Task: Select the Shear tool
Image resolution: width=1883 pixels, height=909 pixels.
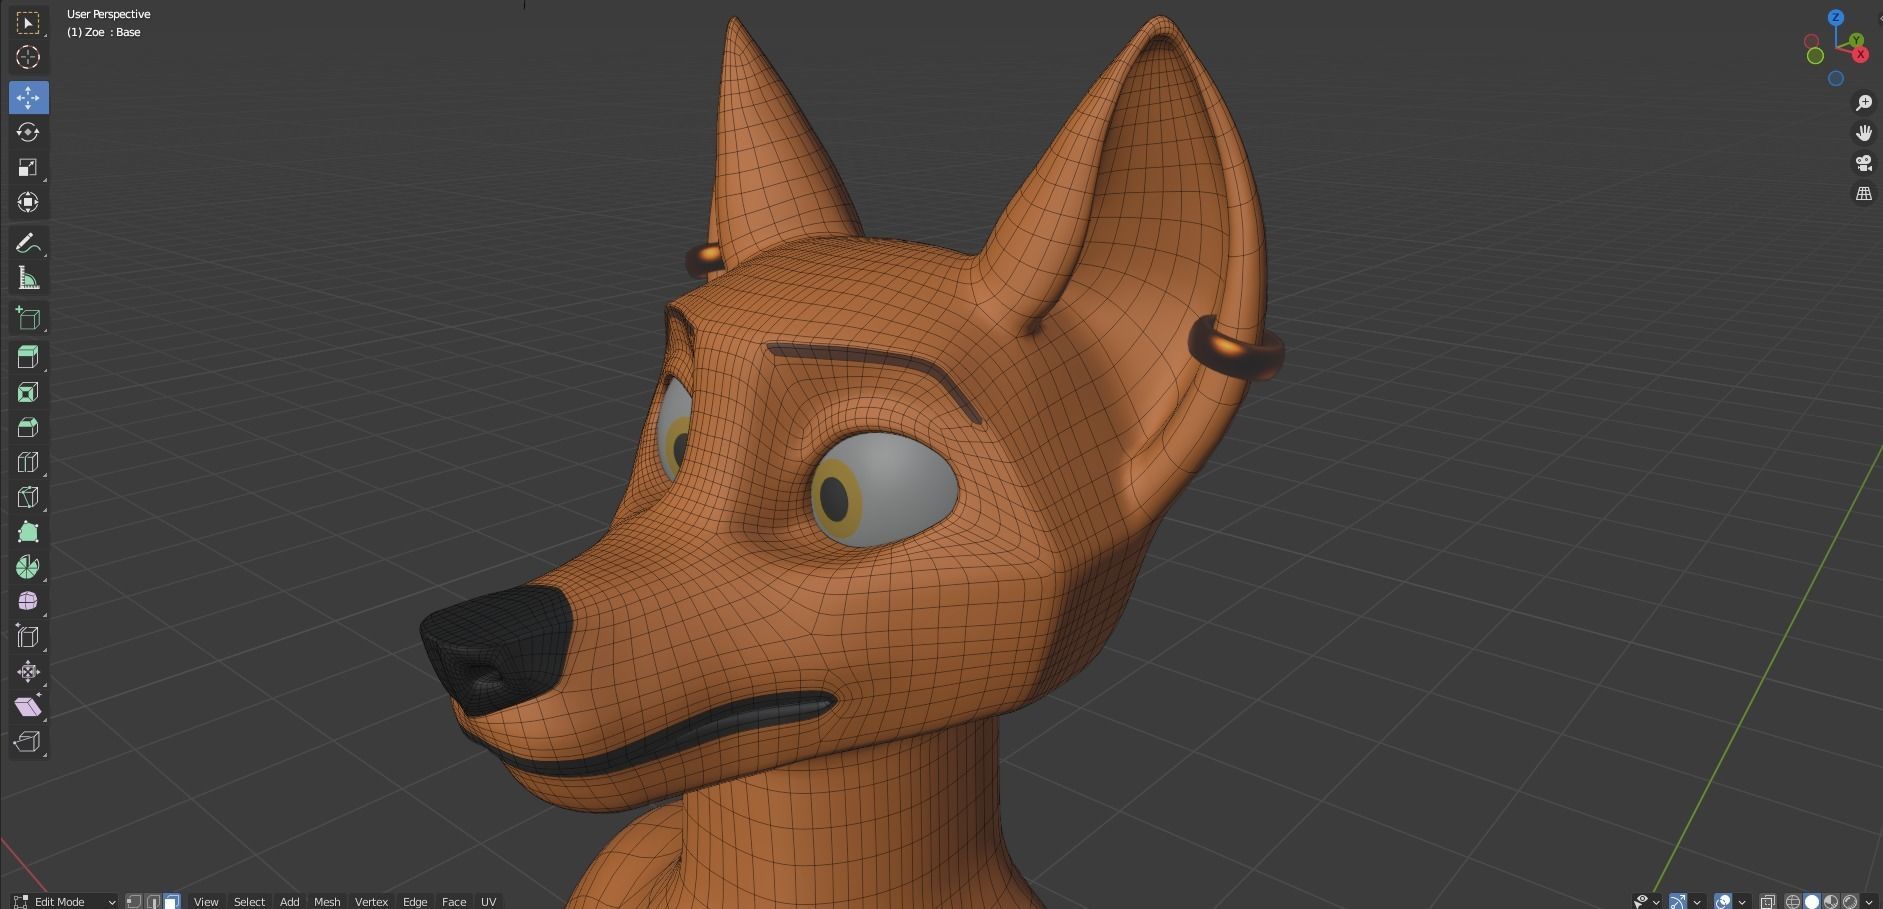Action: pyautogui.click(x=28, y=706)
